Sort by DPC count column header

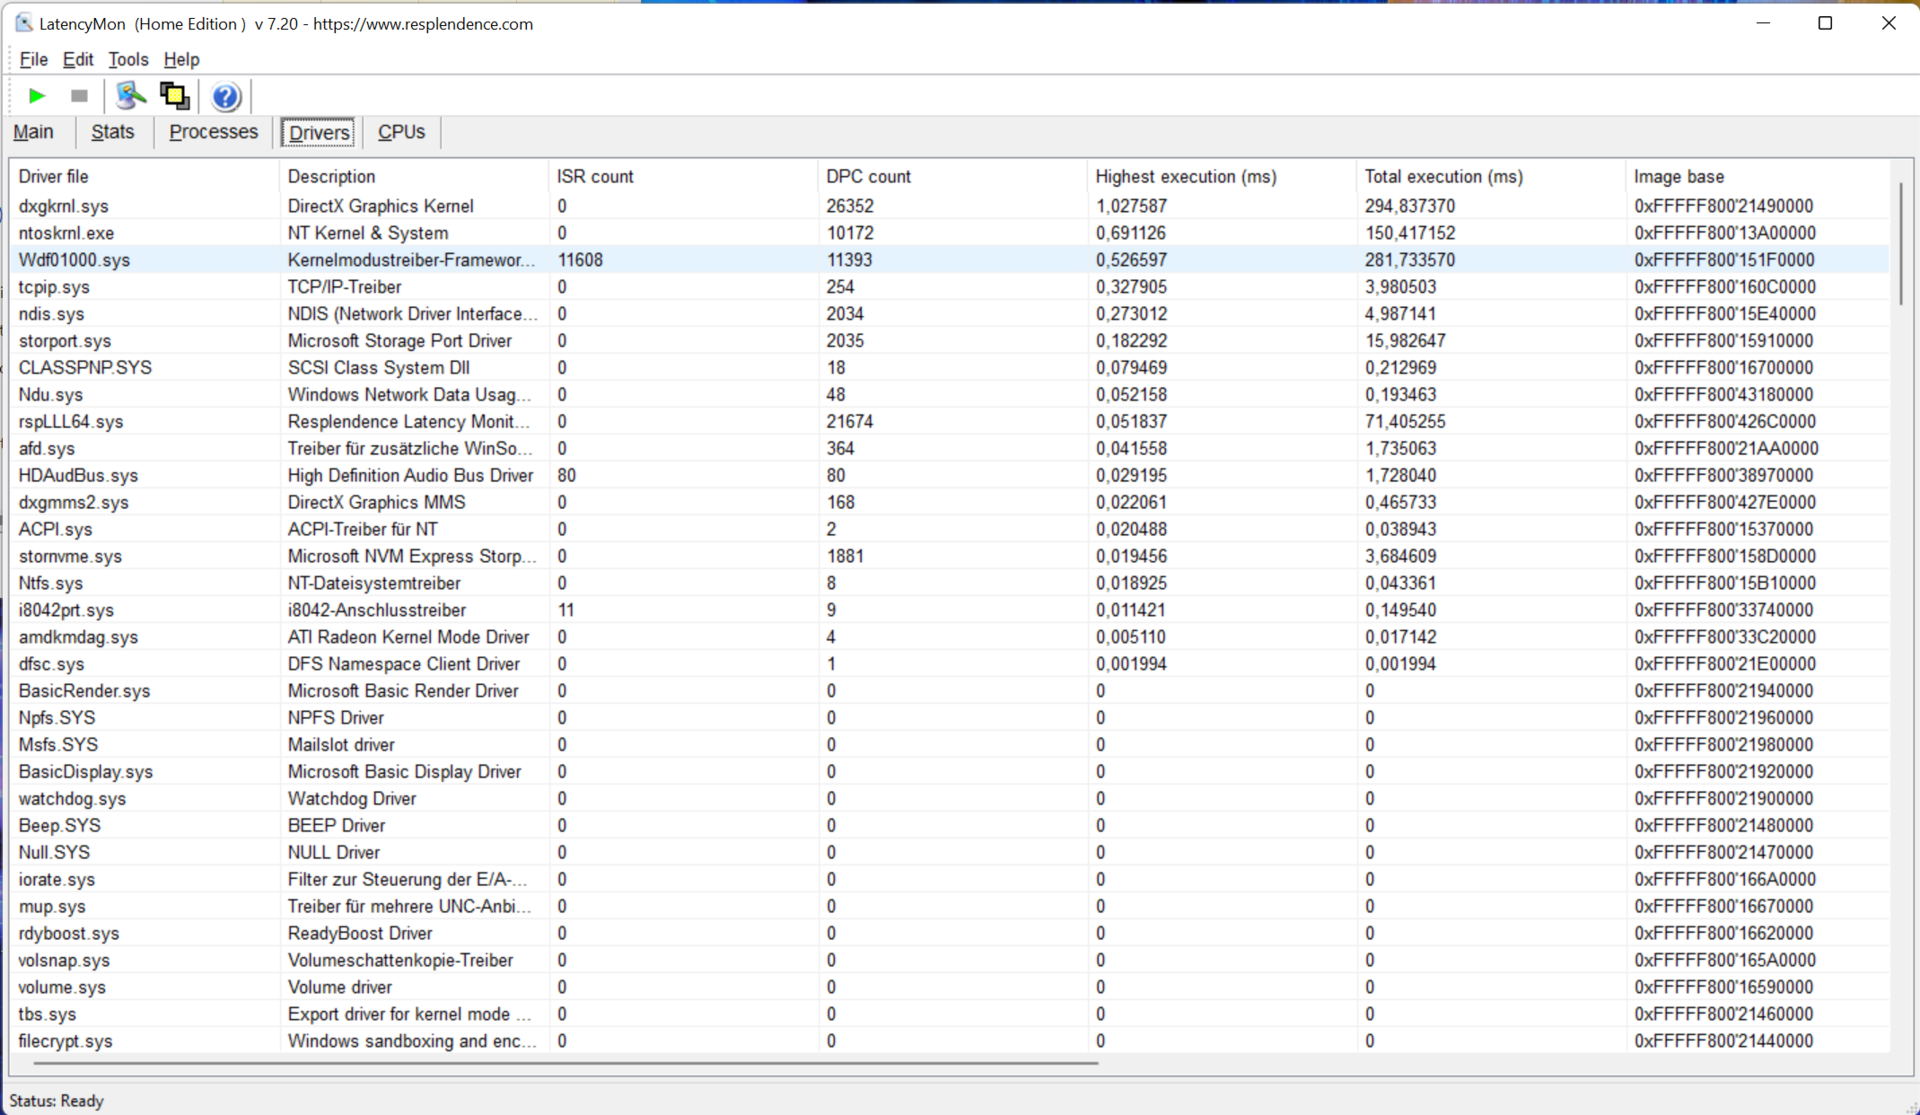pyautogui.click(x=868, y=176)
